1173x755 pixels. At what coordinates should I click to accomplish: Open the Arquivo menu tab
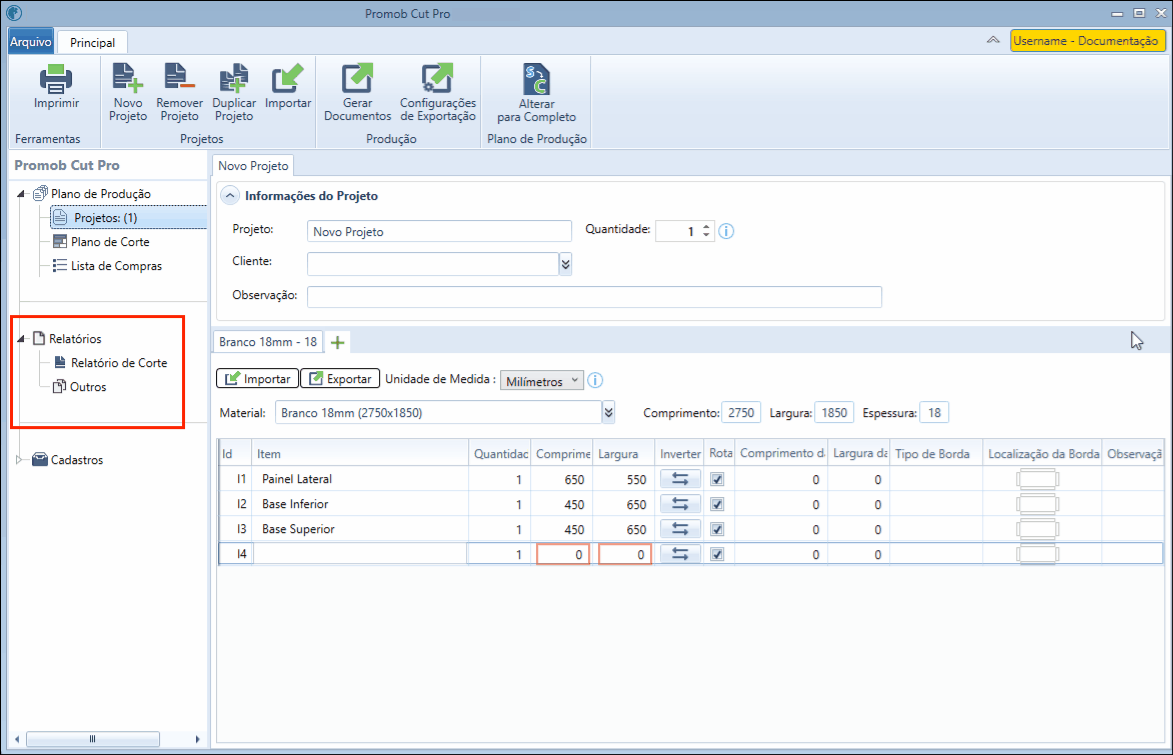point(31,42)
